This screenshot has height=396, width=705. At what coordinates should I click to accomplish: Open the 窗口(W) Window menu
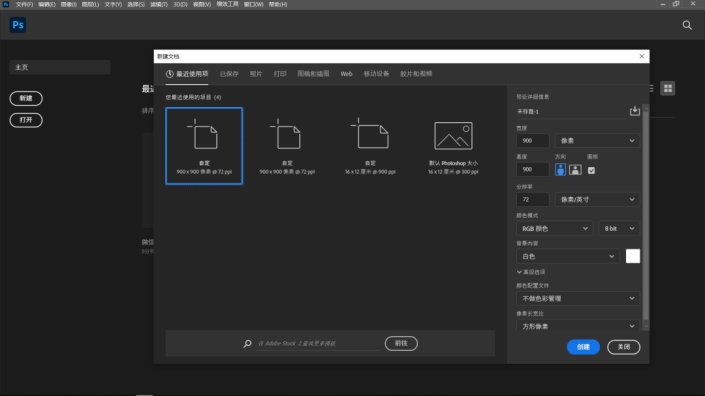254,4
